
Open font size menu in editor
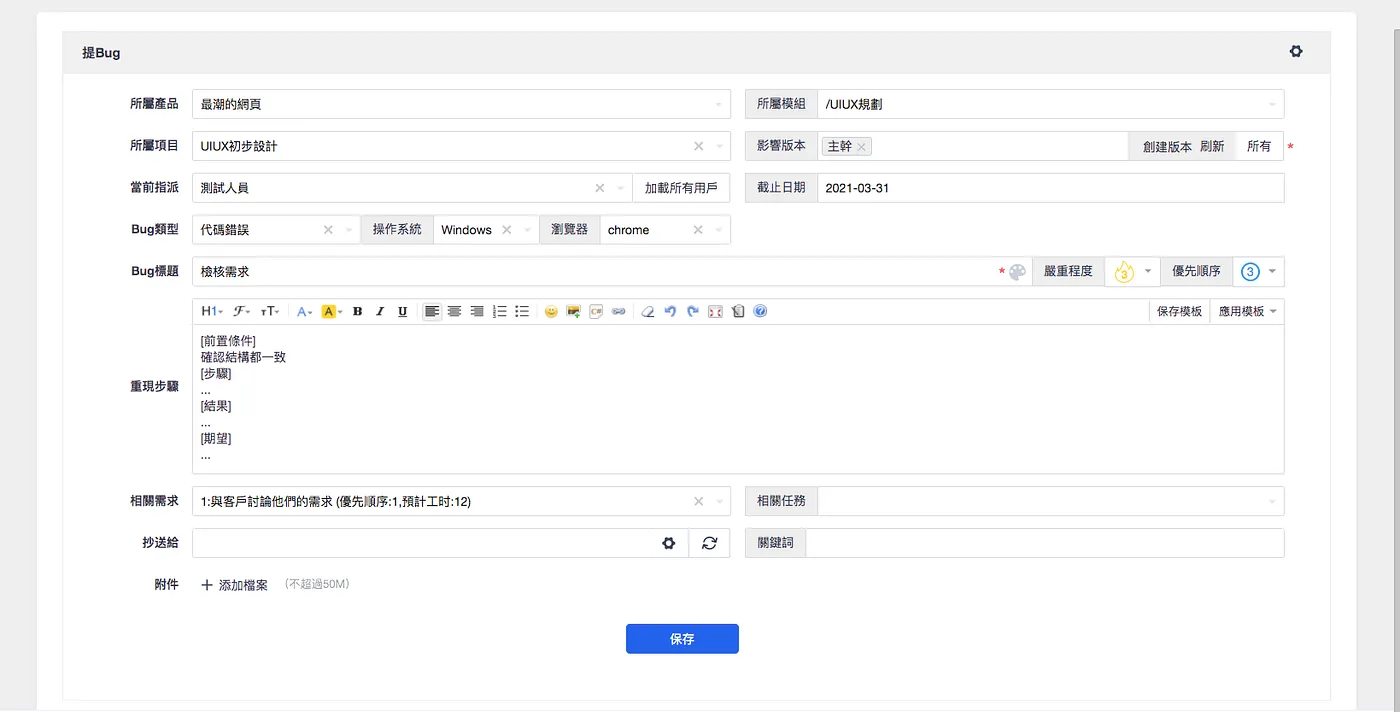(x=270, y=312)
